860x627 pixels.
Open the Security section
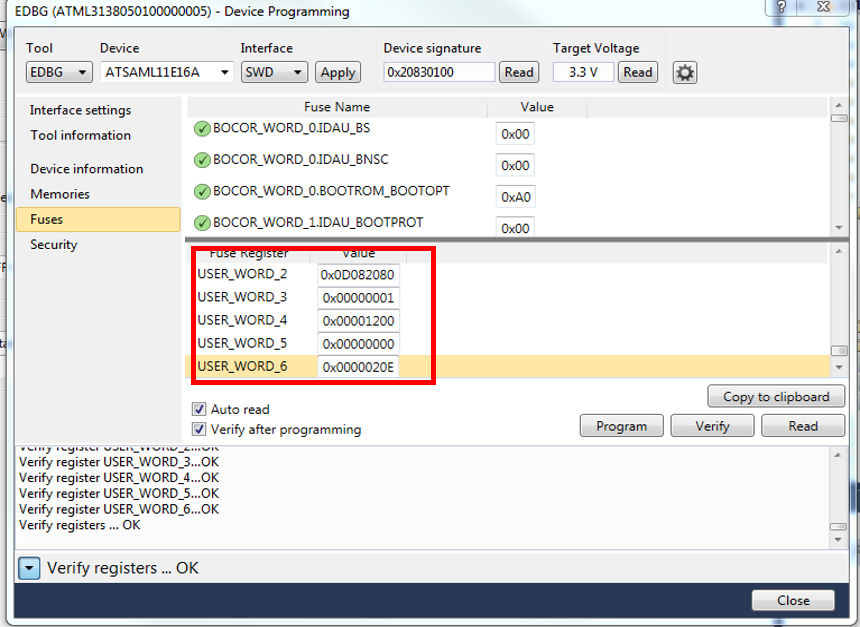pyautogui.click(x=54, y=244)
